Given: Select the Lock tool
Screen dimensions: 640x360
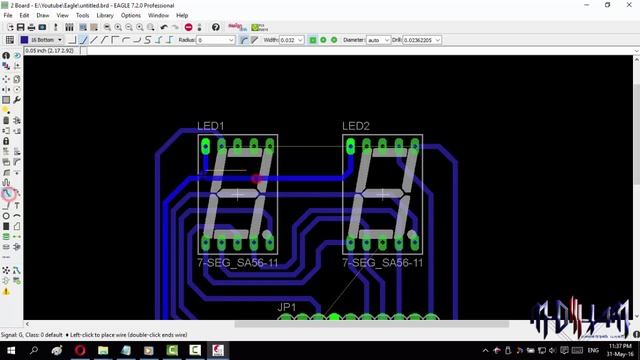Looking at the screenshot, I should click(x=6, y=141).
